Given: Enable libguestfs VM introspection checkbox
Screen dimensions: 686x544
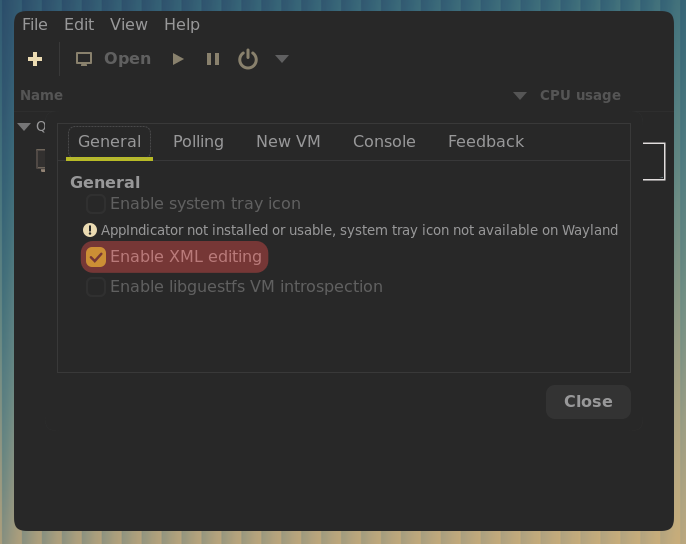Looking at the screenshot, I should coord(96,287).
